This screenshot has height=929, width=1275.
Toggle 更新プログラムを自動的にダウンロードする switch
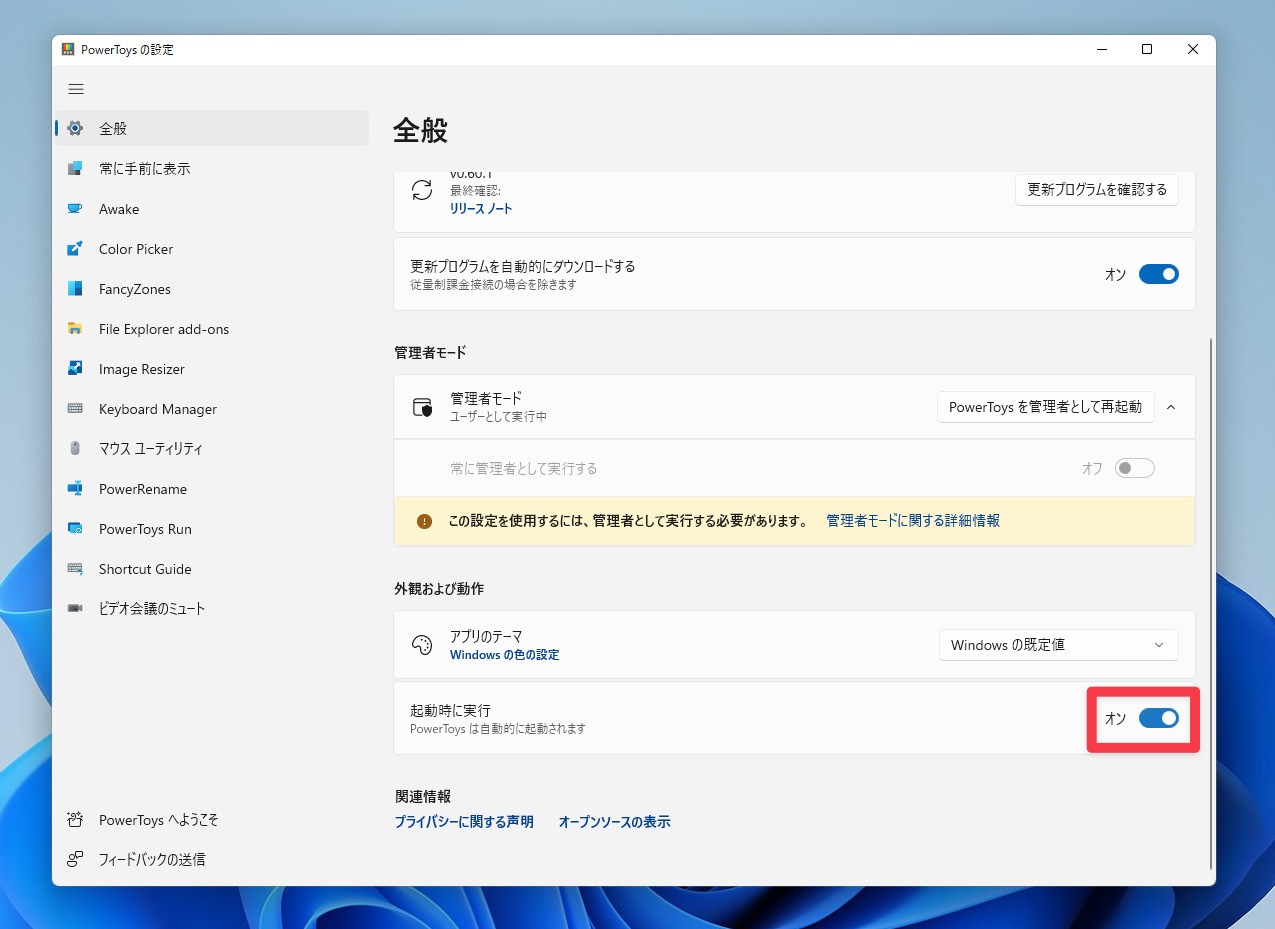pos(1158,274)
